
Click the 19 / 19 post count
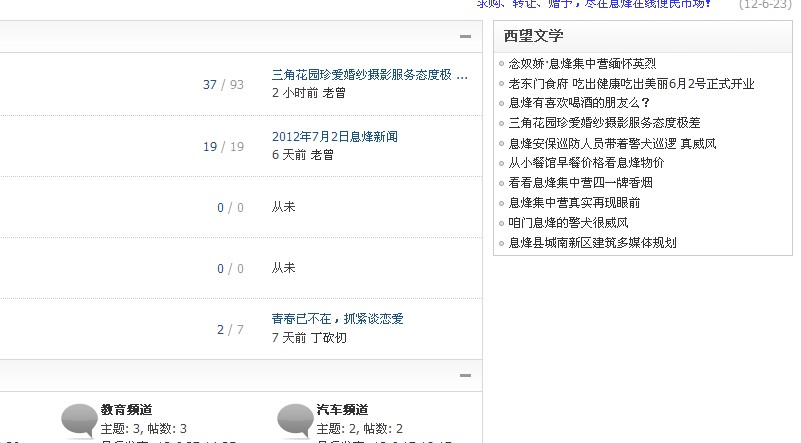coord(223,147)
